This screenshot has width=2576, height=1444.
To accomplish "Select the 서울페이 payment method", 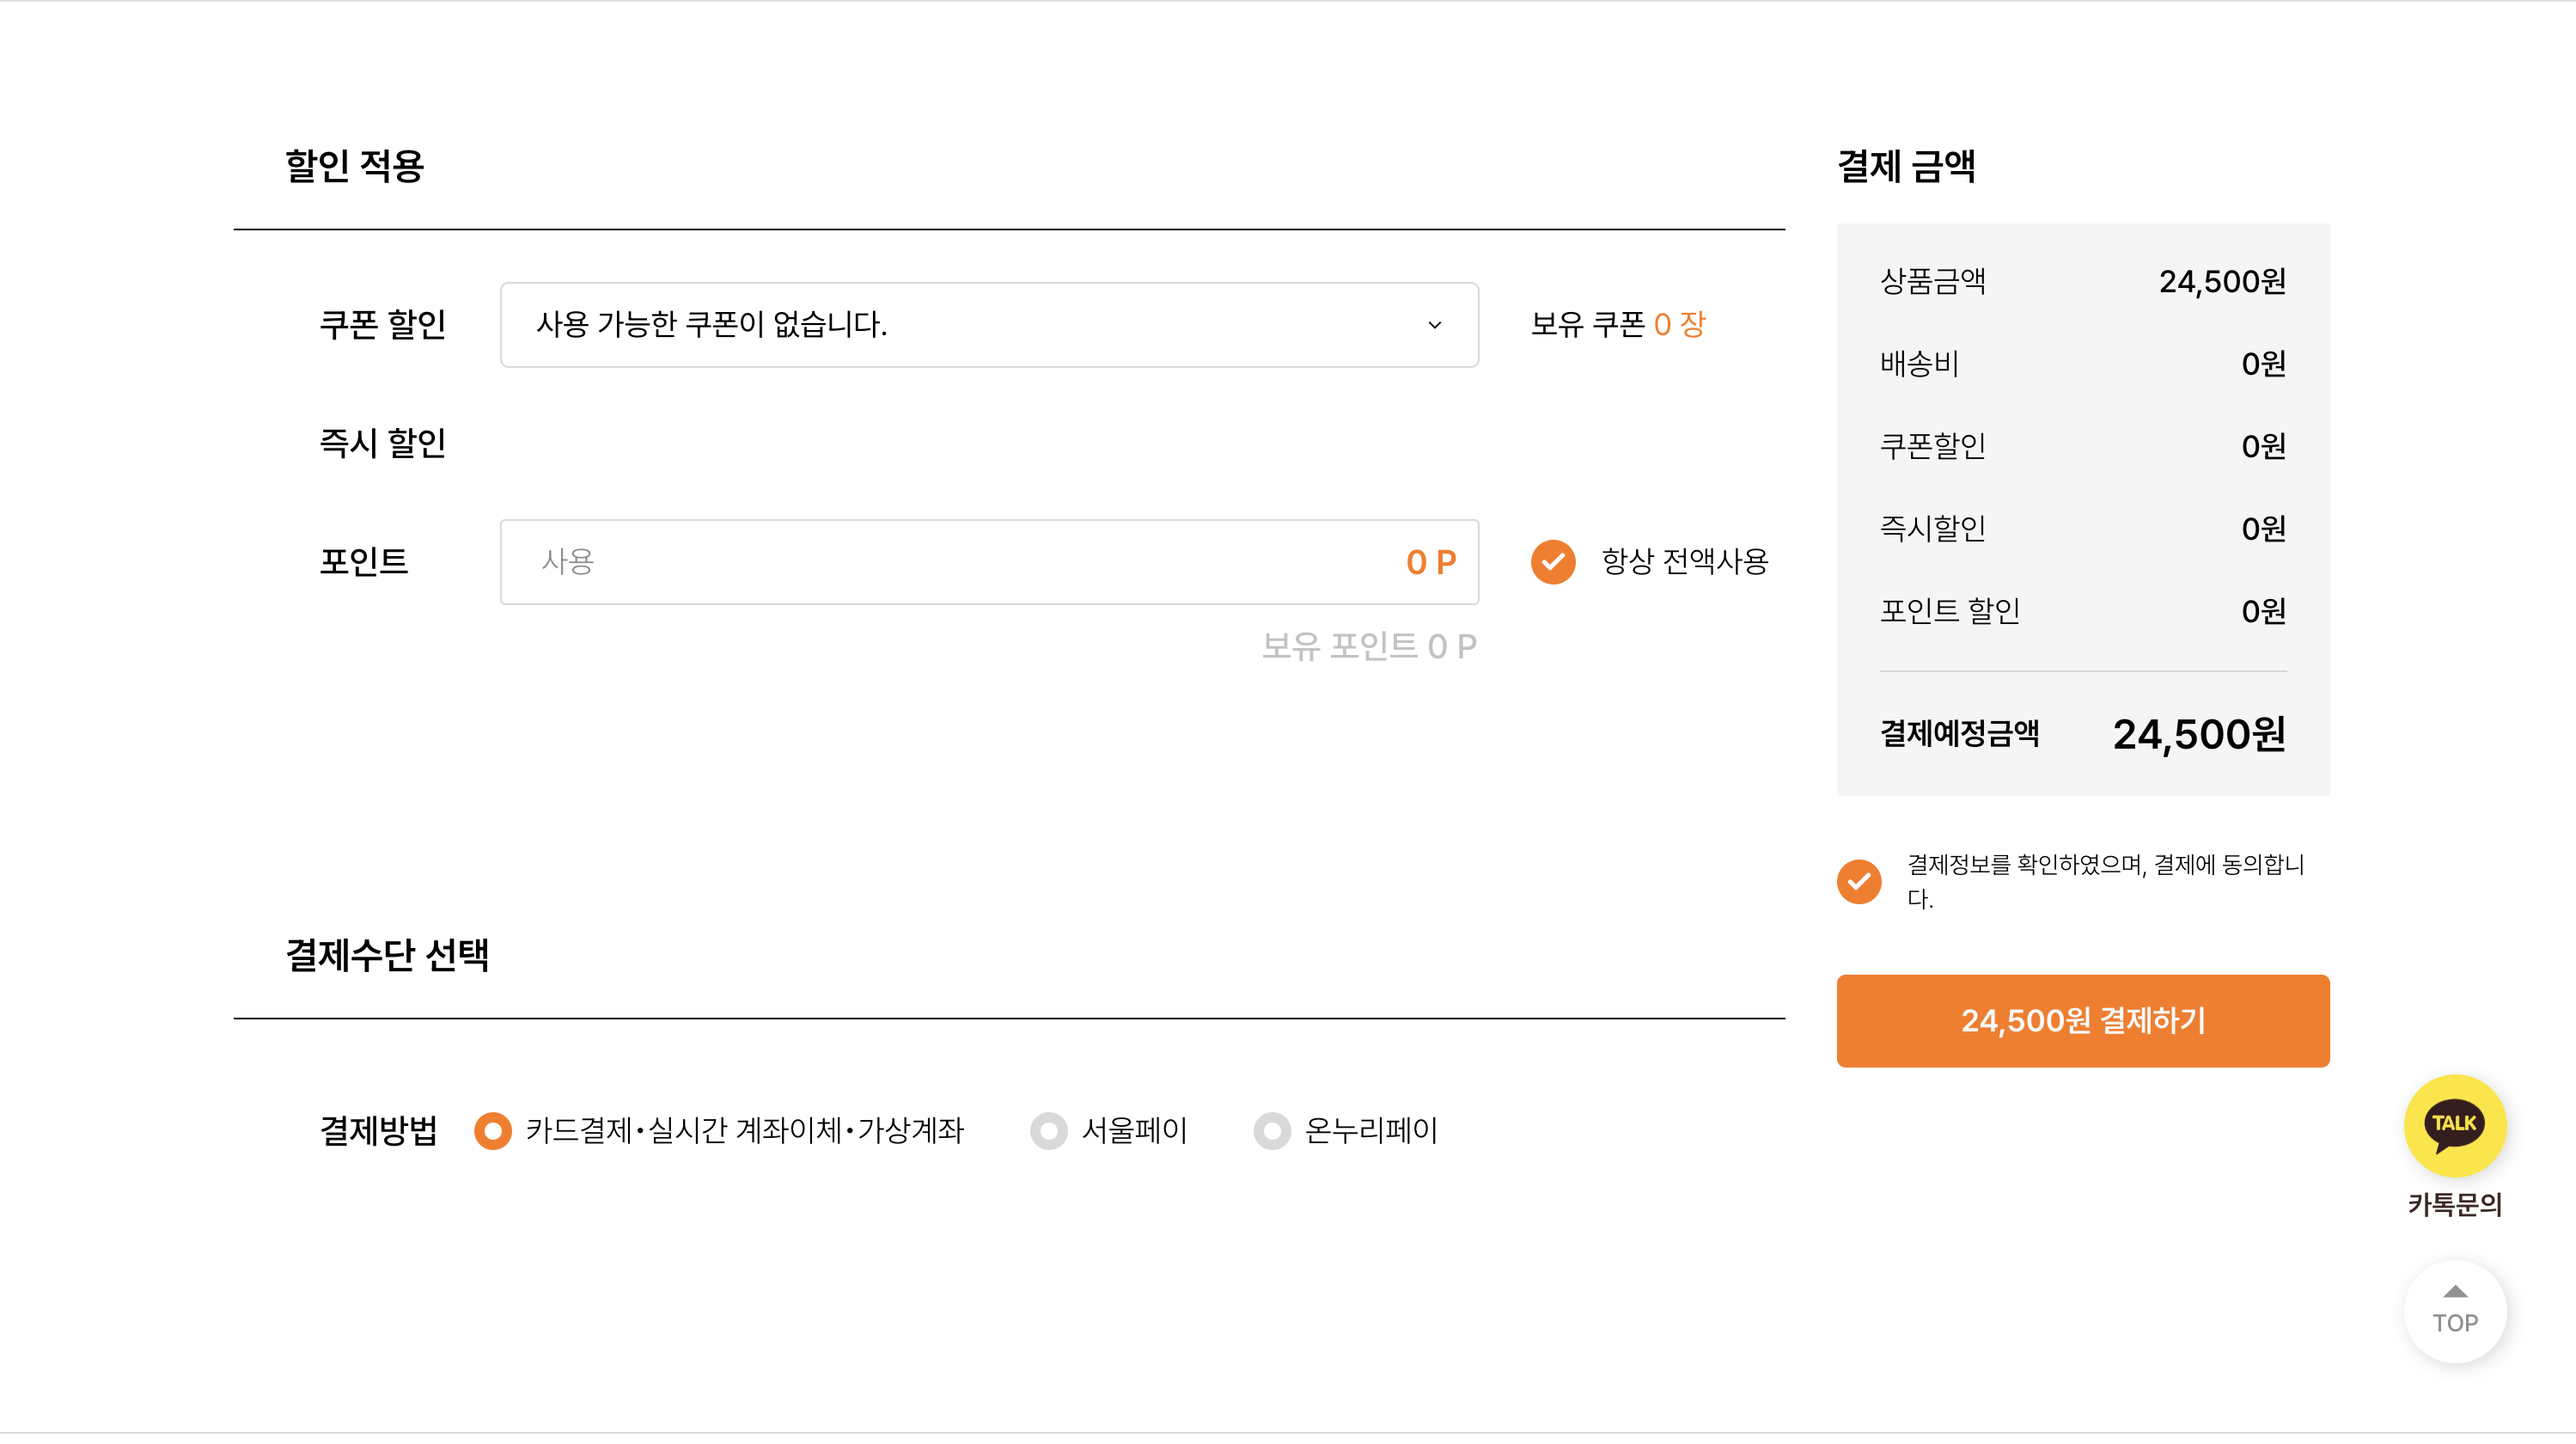I will pyautogui.click(x=1048, y=1132).
